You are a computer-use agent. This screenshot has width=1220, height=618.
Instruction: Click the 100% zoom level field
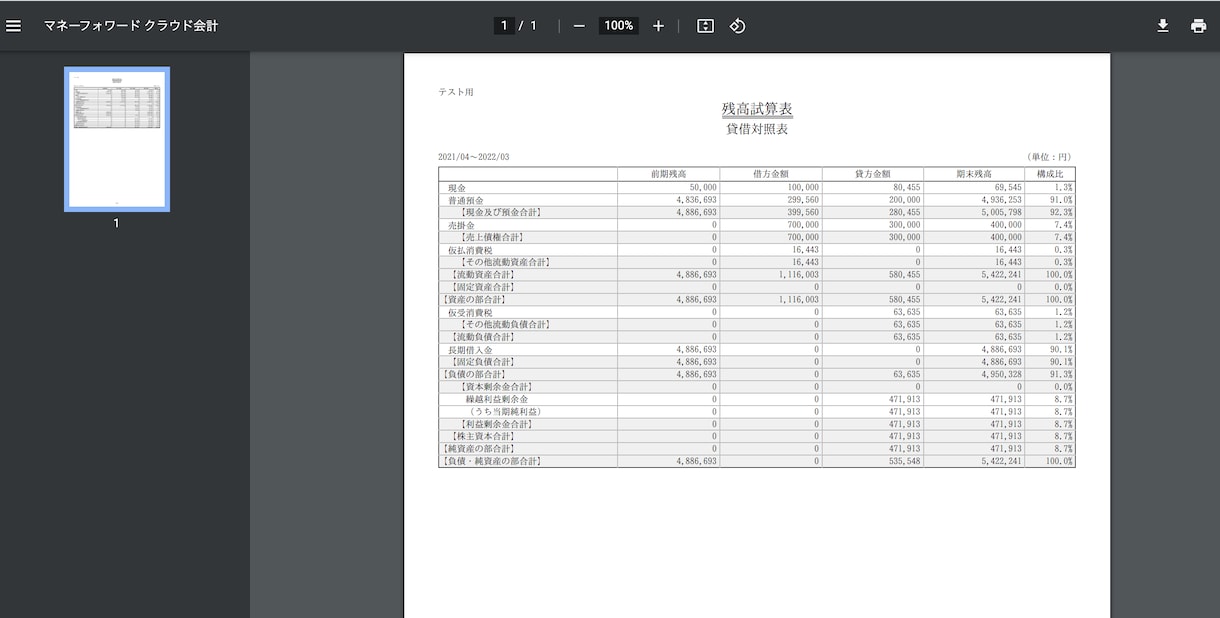pyautogui.click(x=619, y=26)
